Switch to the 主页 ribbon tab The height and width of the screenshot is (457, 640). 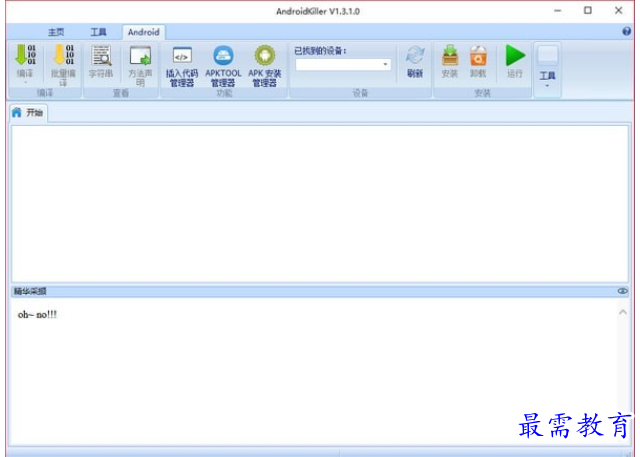[x=56, y=32]
